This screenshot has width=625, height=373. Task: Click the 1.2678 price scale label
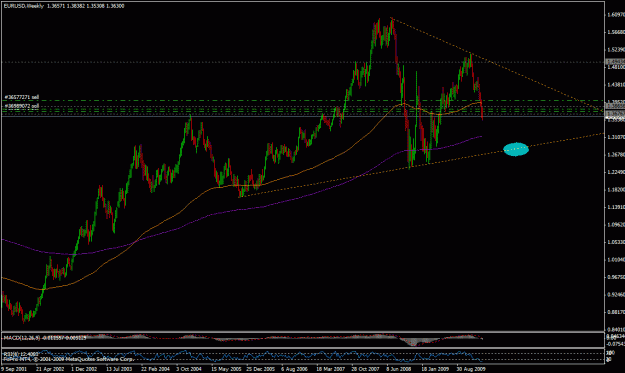coord(616,155)
